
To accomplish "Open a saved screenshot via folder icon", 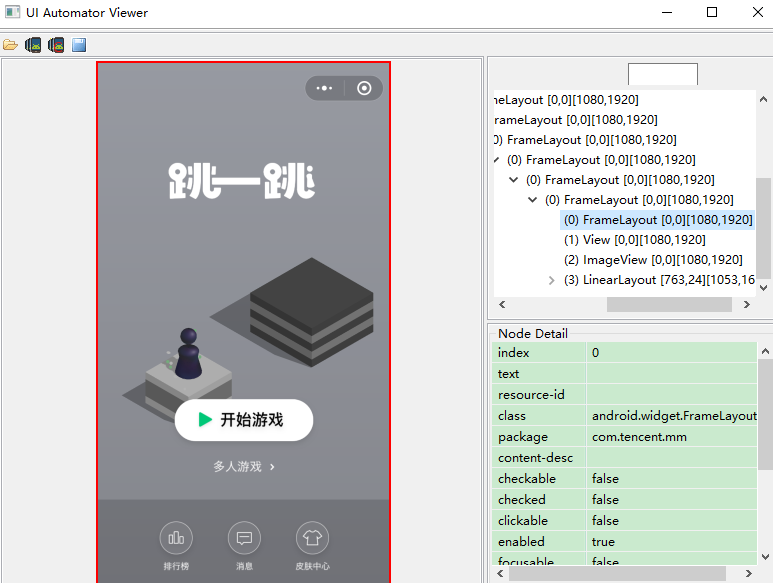I will tap(10, 45).
